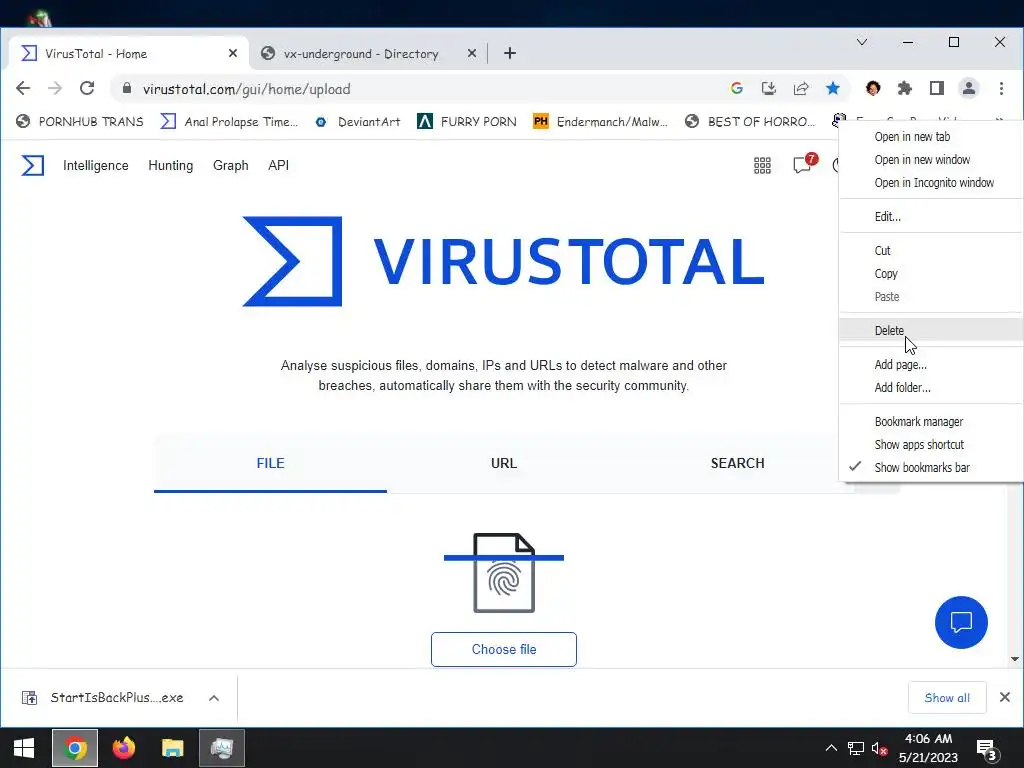Open the blue chat bubble button
Image resolution: width=1024 pixels, height=768 pixels.
coord(961,622)
